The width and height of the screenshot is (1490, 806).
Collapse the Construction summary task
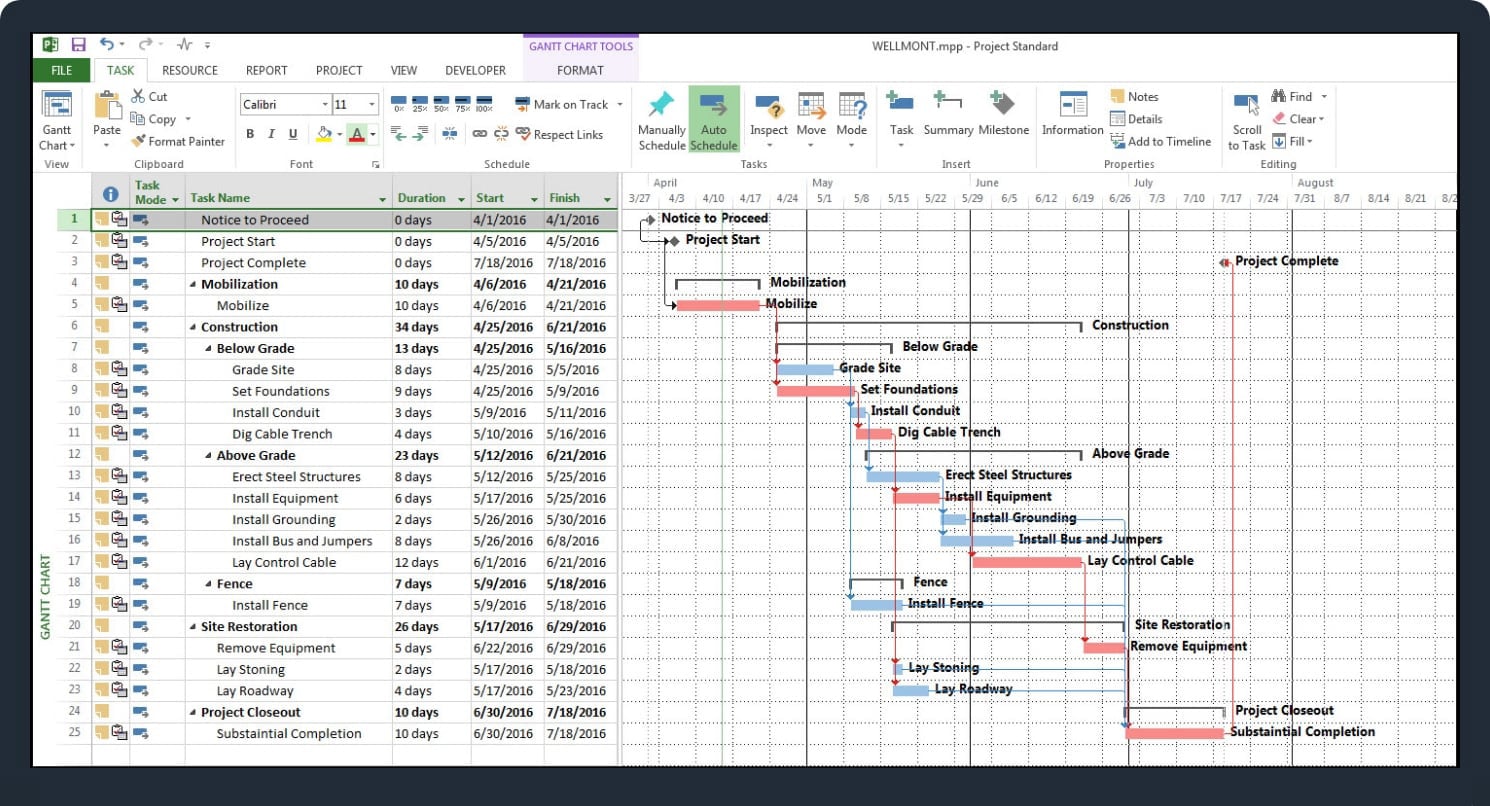(192, 327)
